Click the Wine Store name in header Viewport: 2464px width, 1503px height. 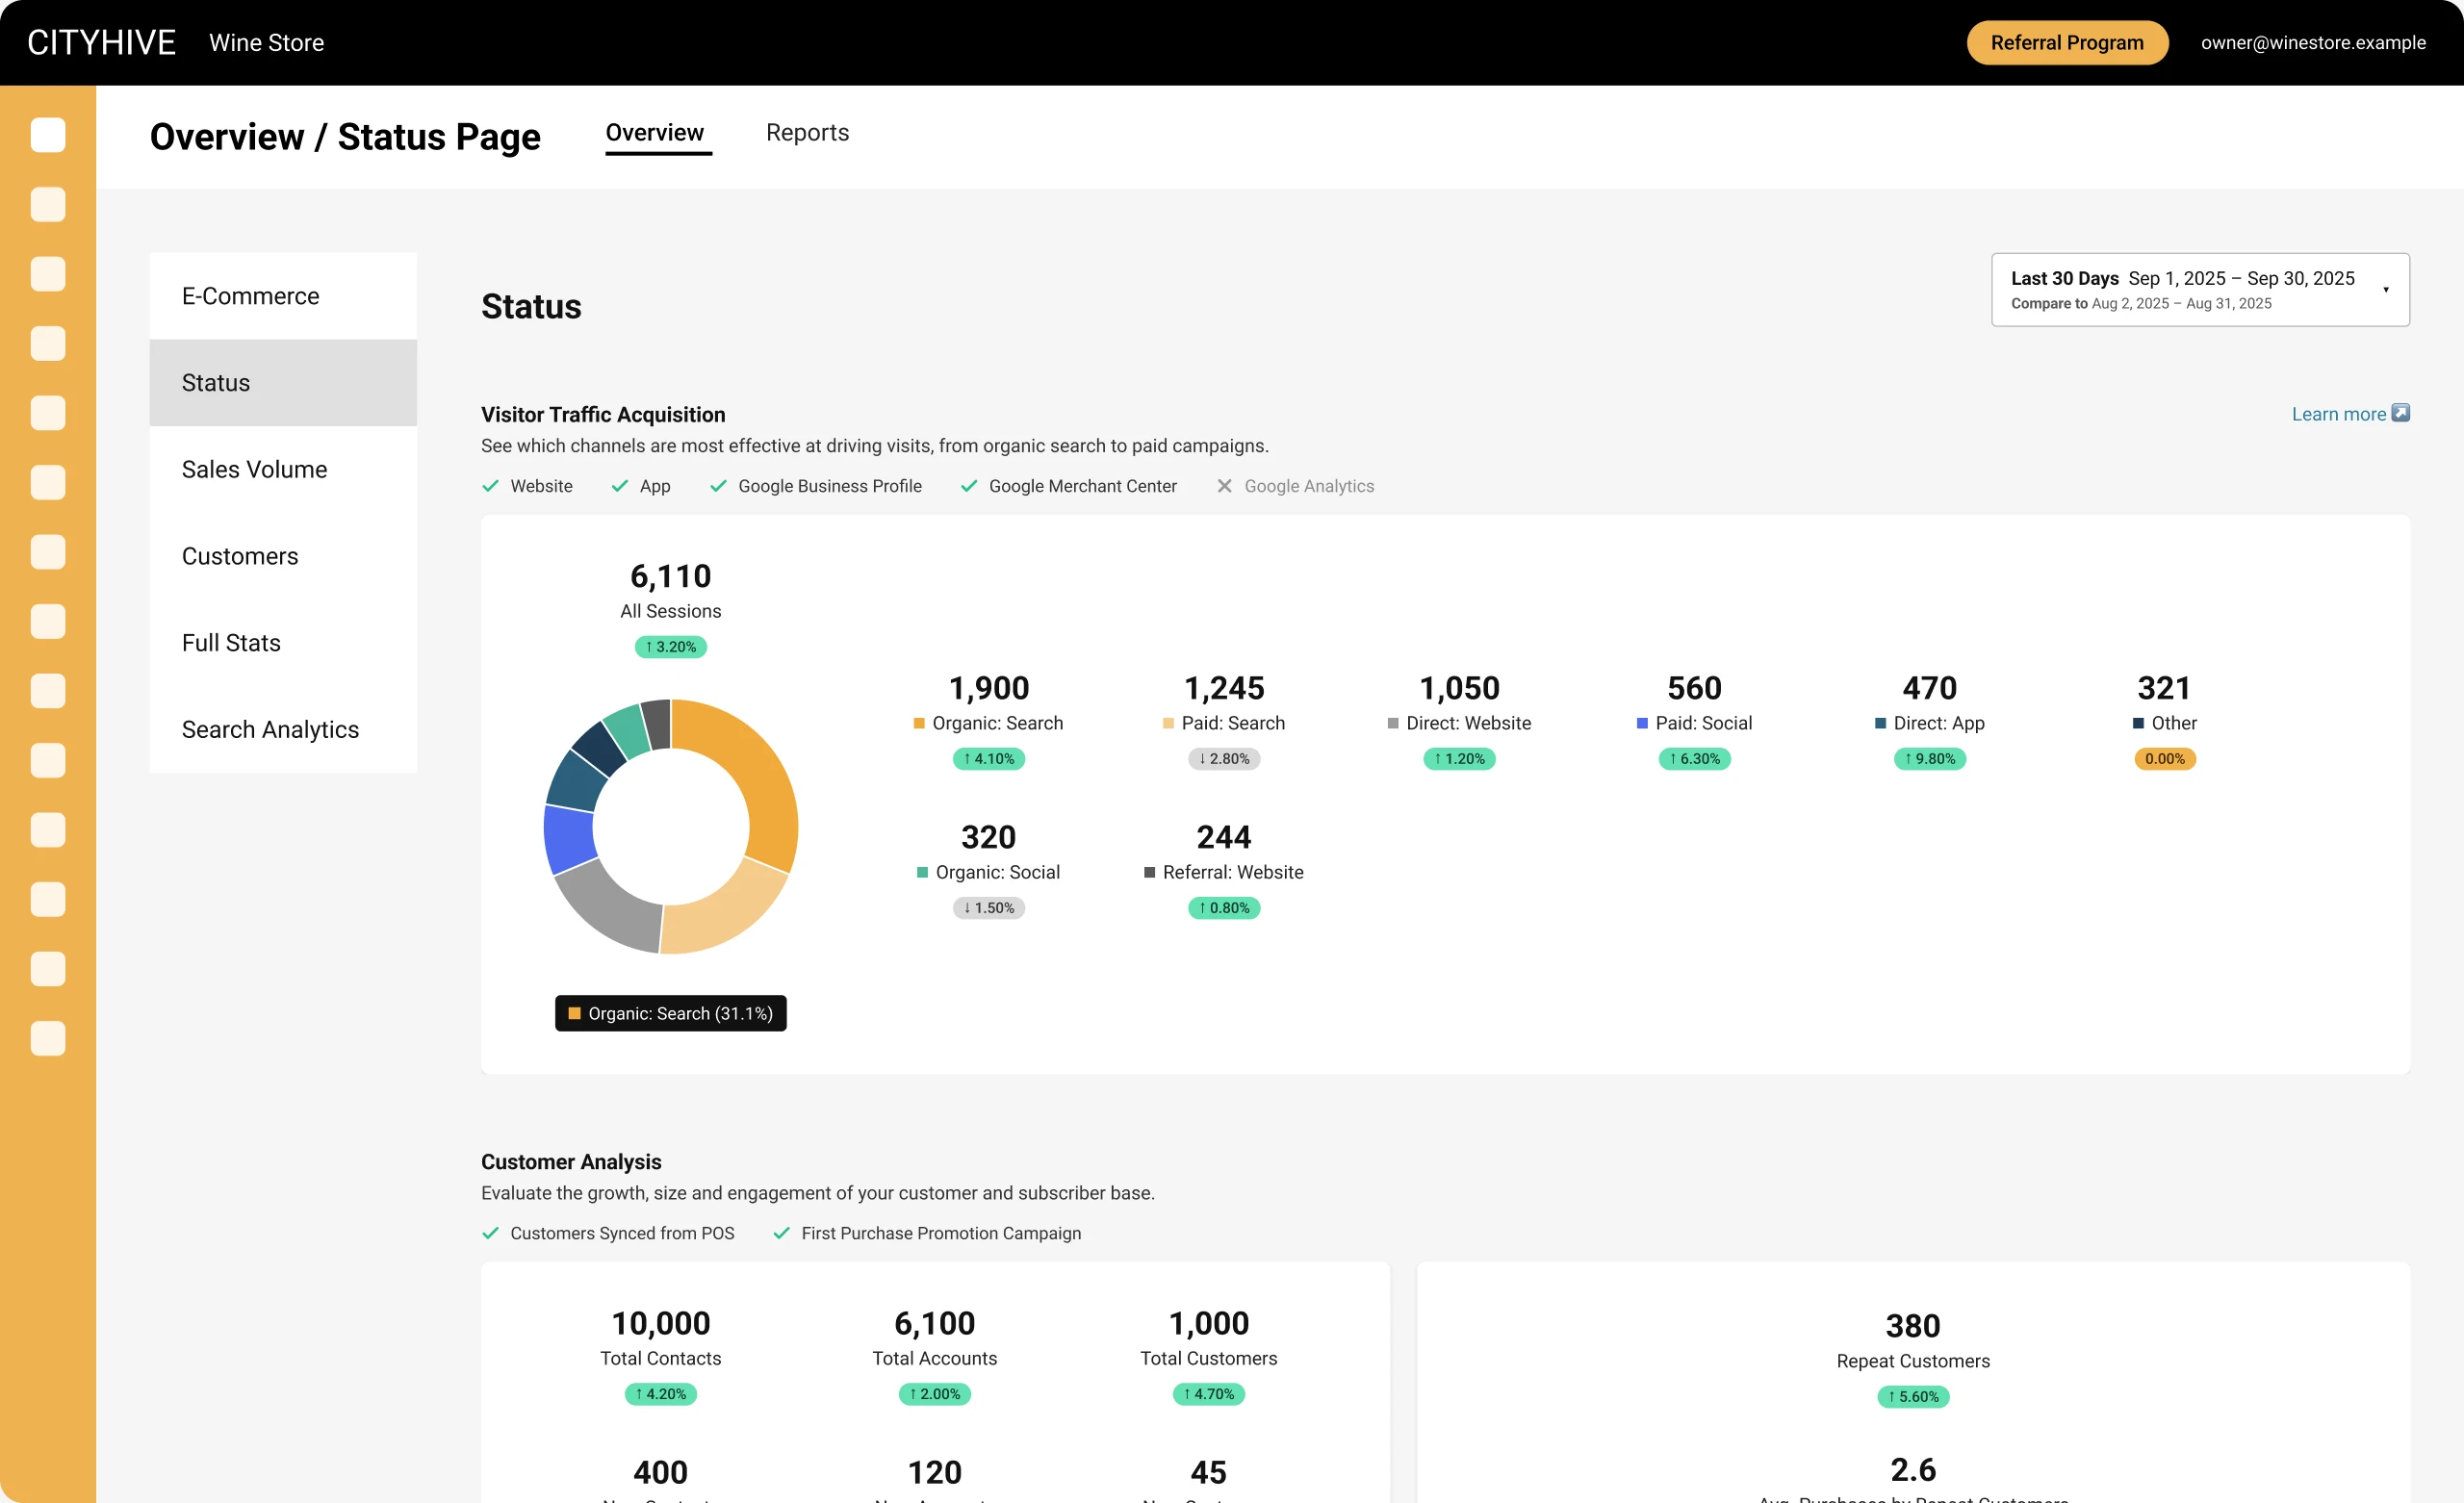(x=266, y=42)
